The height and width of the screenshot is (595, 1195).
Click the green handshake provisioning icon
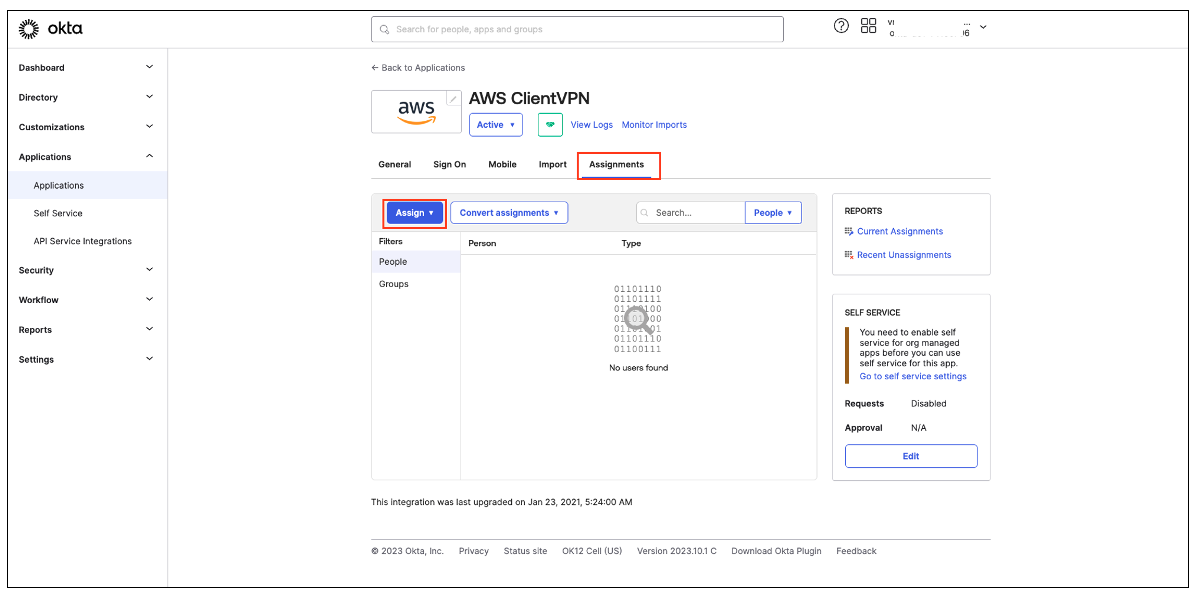pos(550,124)
